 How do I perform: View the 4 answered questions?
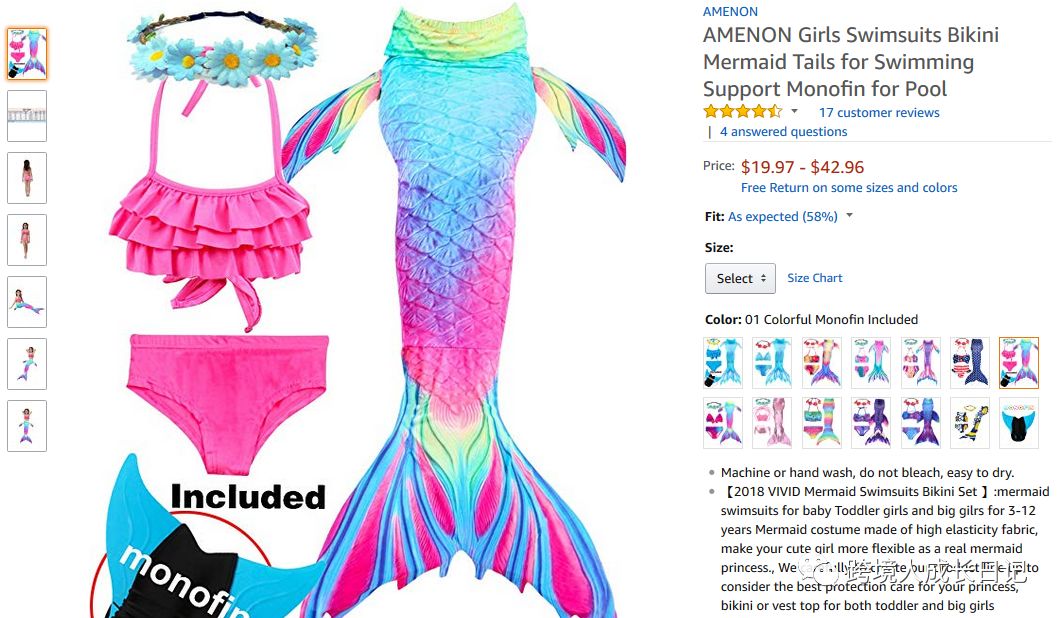click(x=783, y=131)
